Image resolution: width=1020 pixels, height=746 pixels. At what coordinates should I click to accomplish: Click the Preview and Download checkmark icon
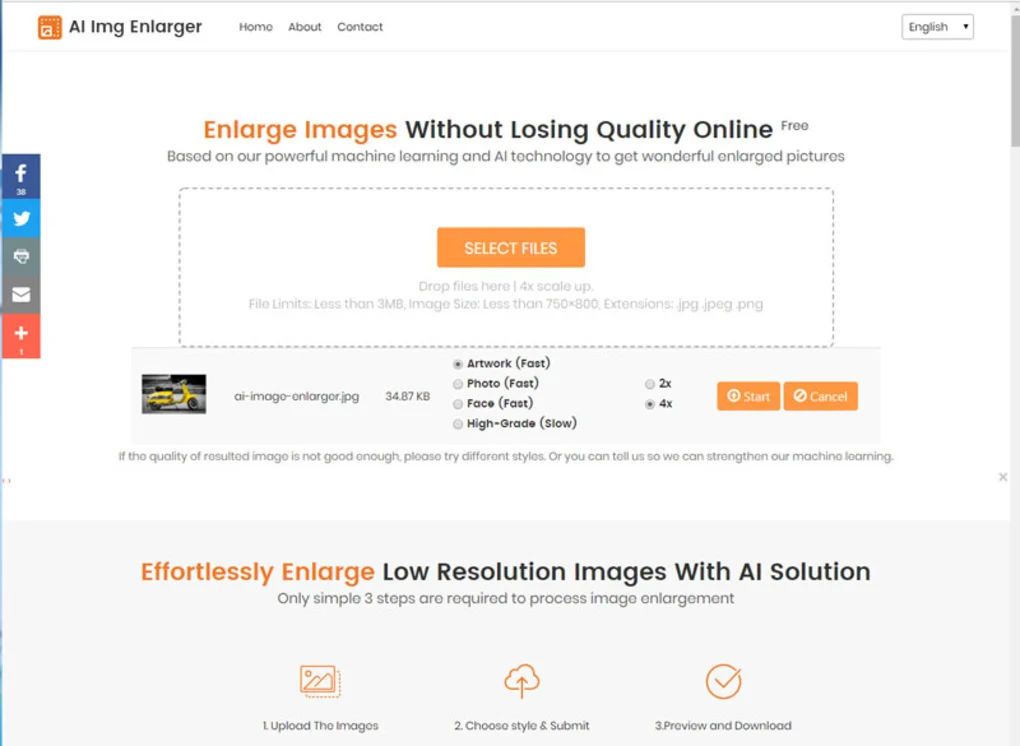[x=723, y=681]
